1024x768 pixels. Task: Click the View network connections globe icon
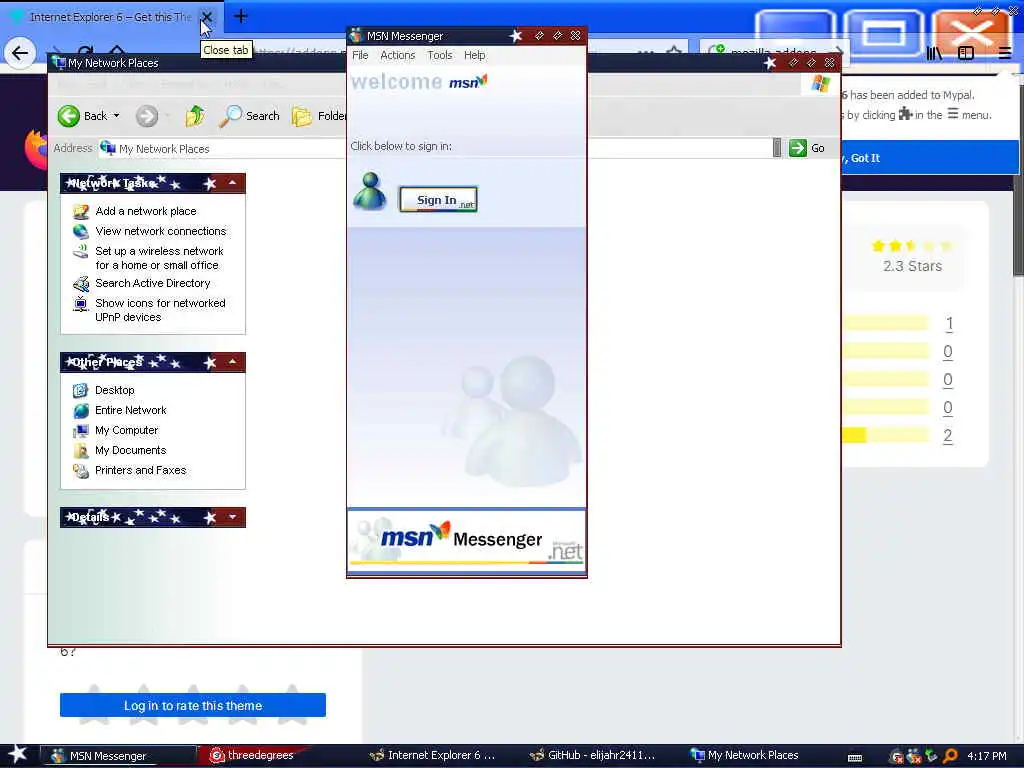tap(81, 231)
